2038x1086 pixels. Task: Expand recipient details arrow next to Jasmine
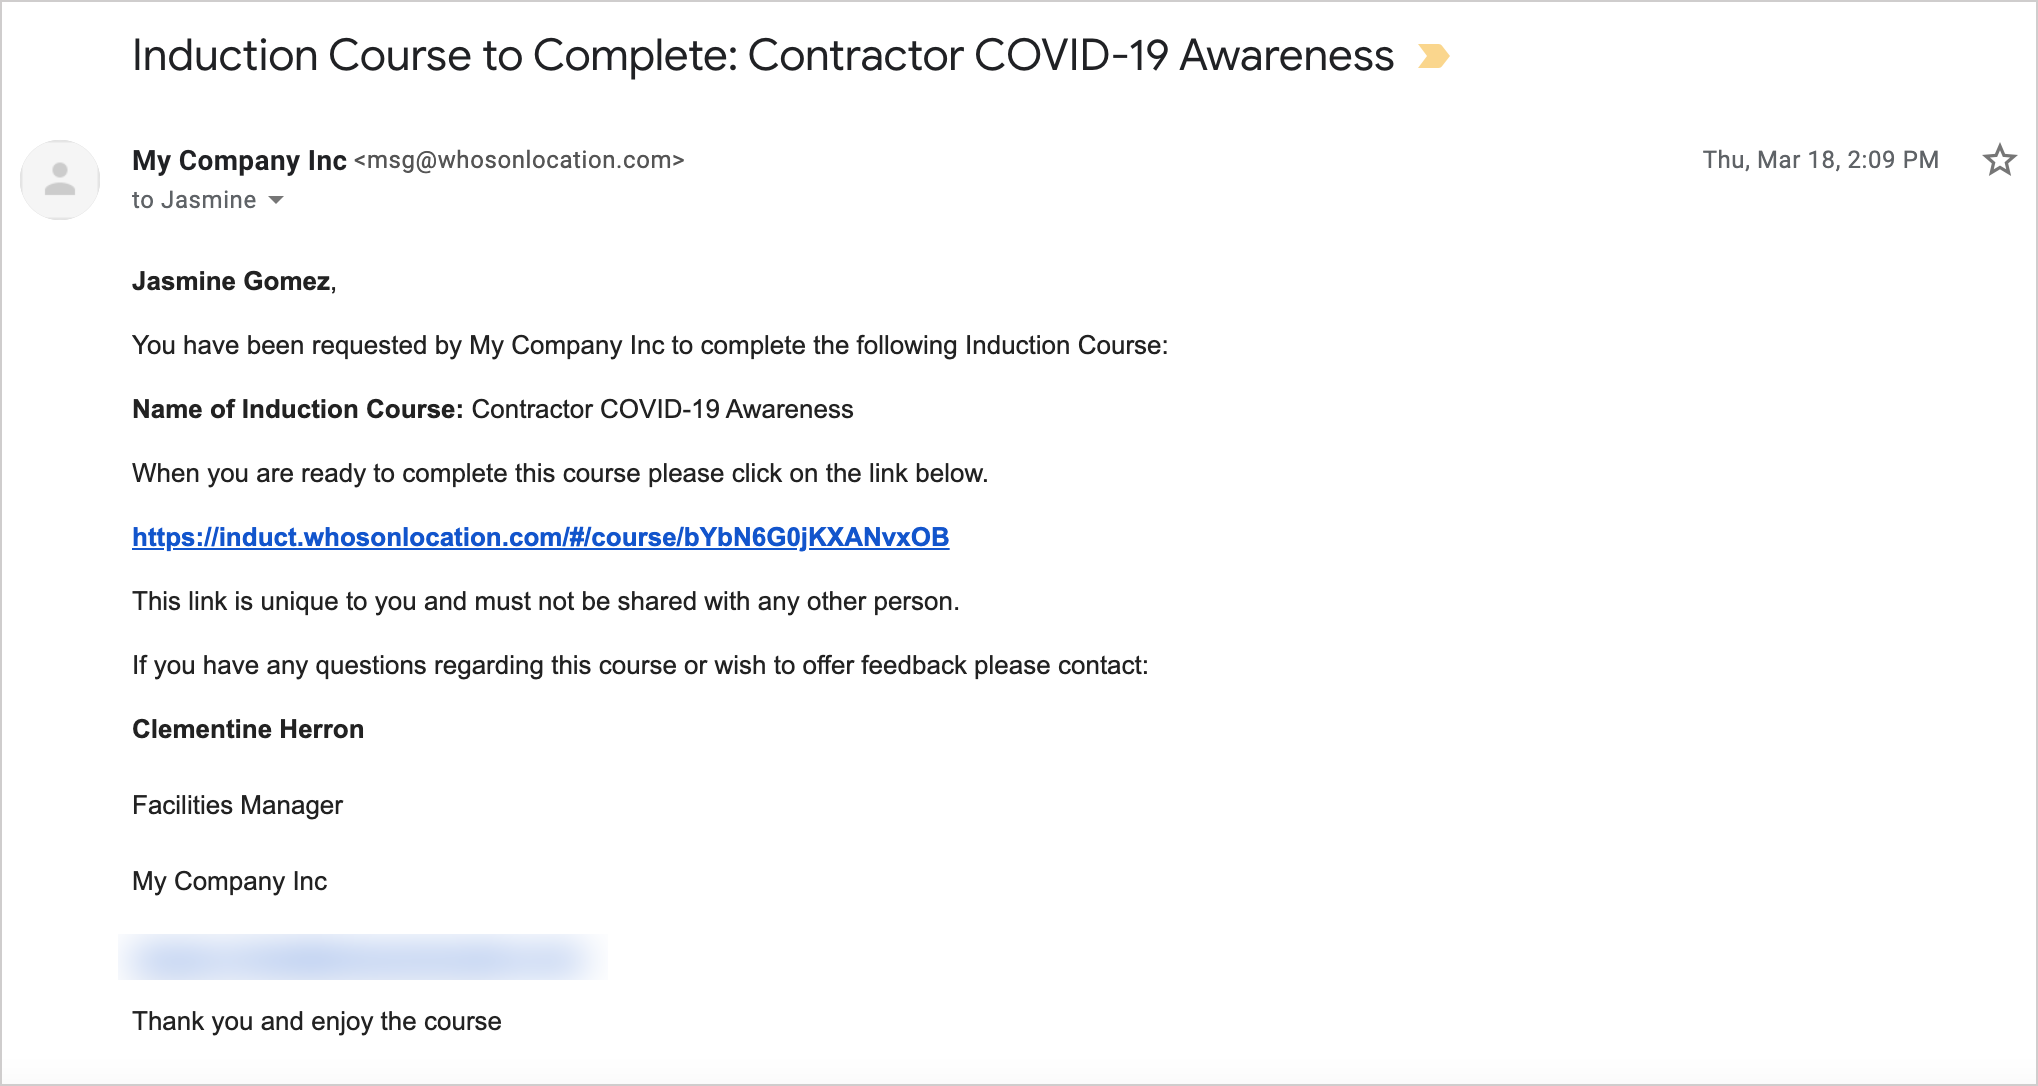coord(276,200)
